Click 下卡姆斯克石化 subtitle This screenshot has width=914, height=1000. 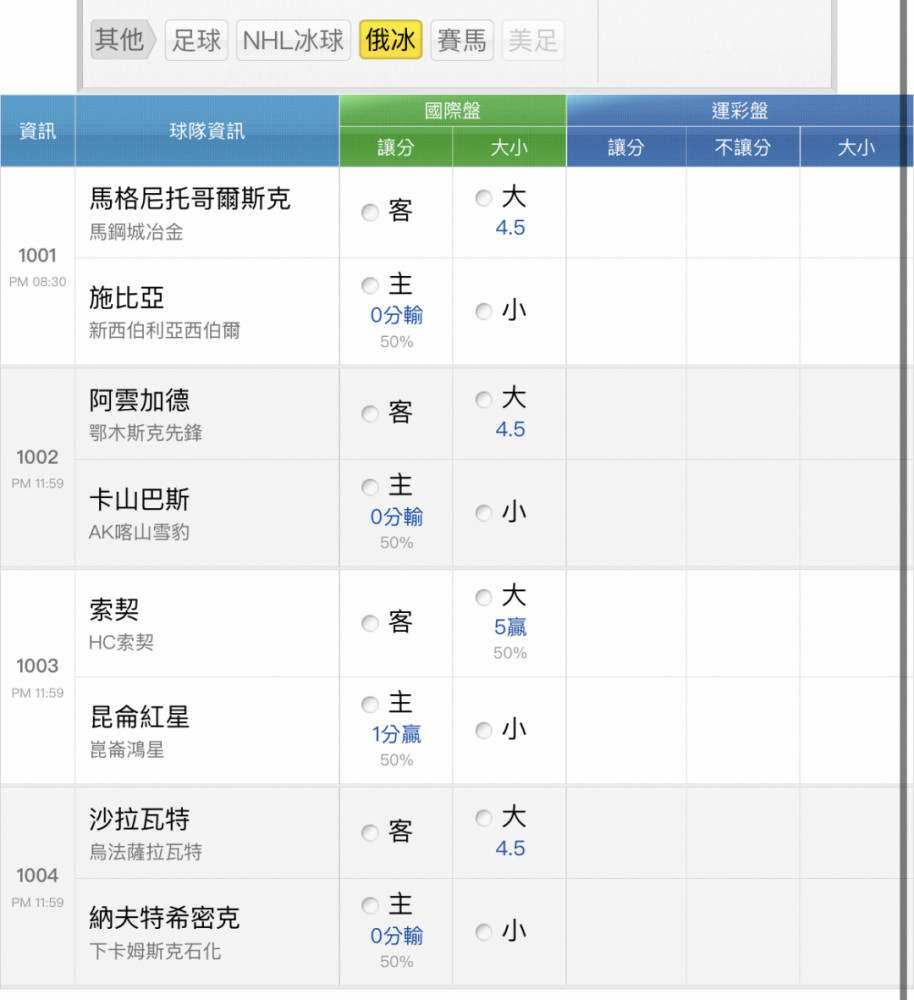(x=155, y=951)
